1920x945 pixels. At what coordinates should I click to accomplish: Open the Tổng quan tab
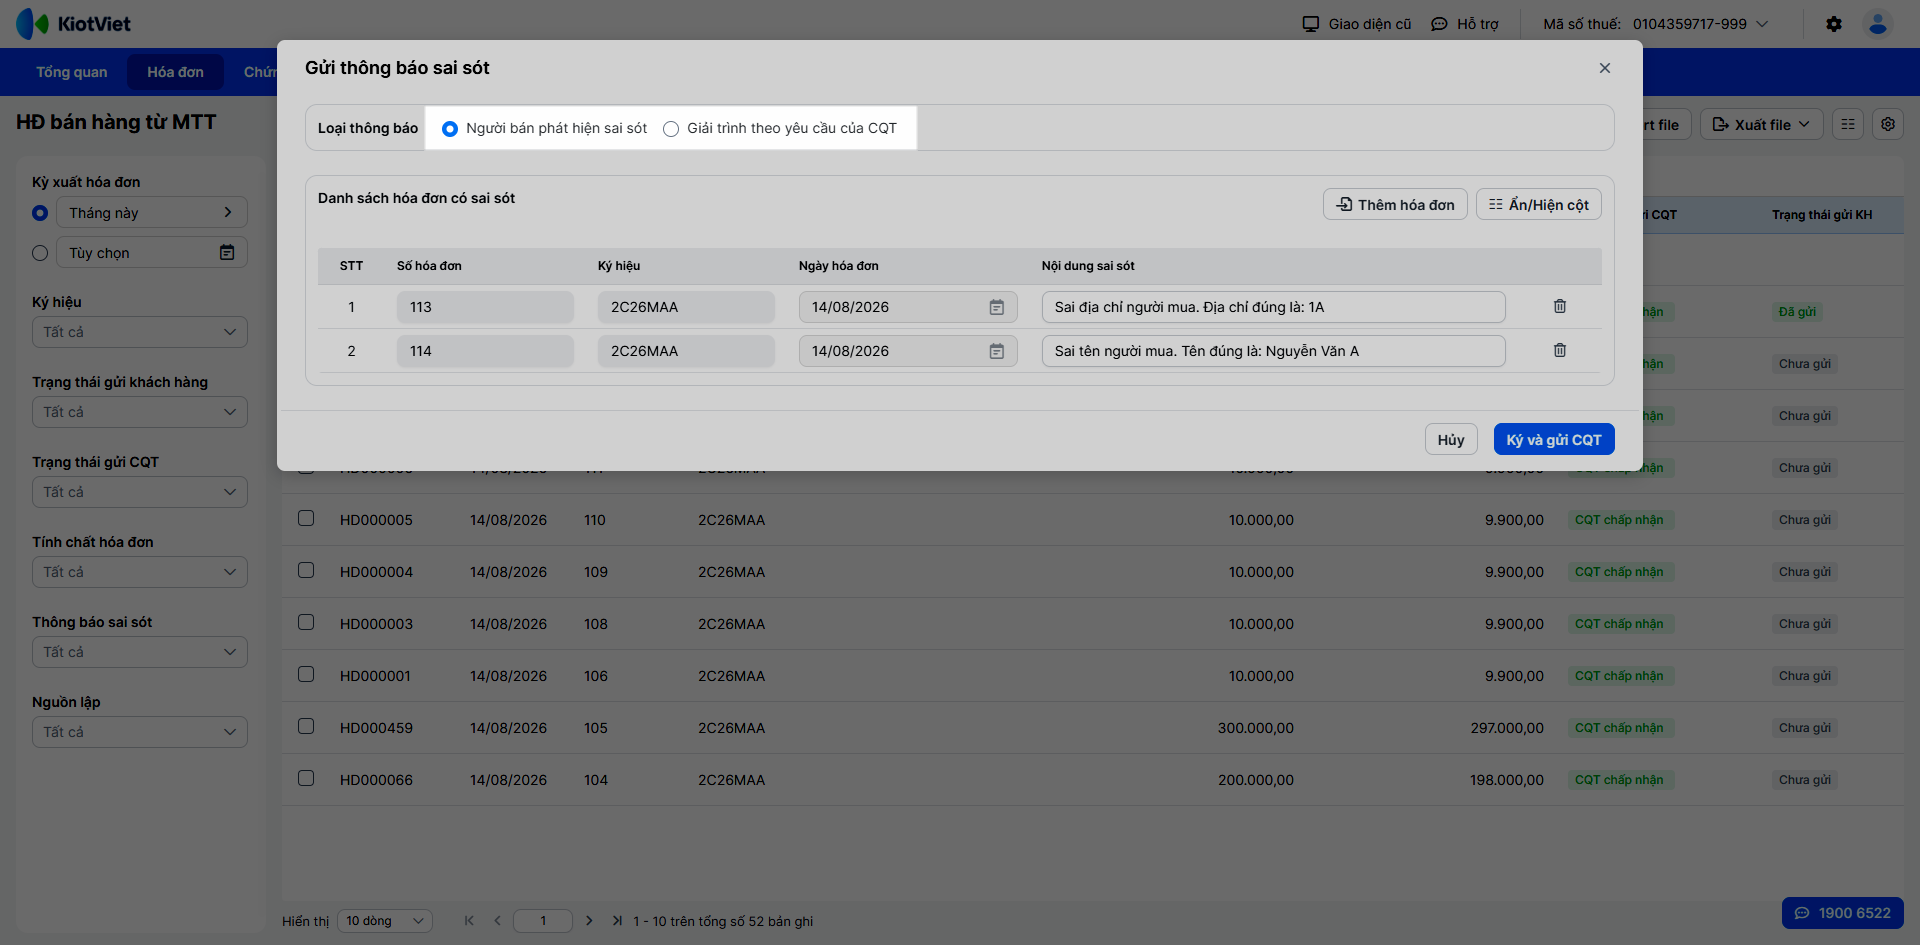[x=72, y=72]
